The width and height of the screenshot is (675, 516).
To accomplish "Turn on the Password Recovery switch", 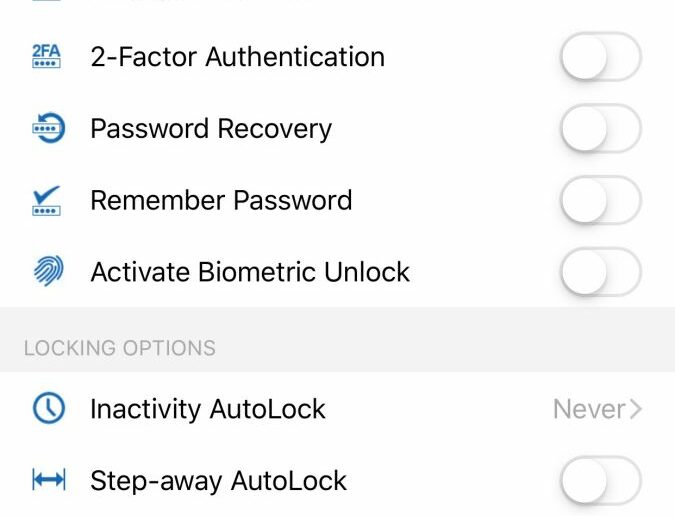I will [x=601, y=128].
